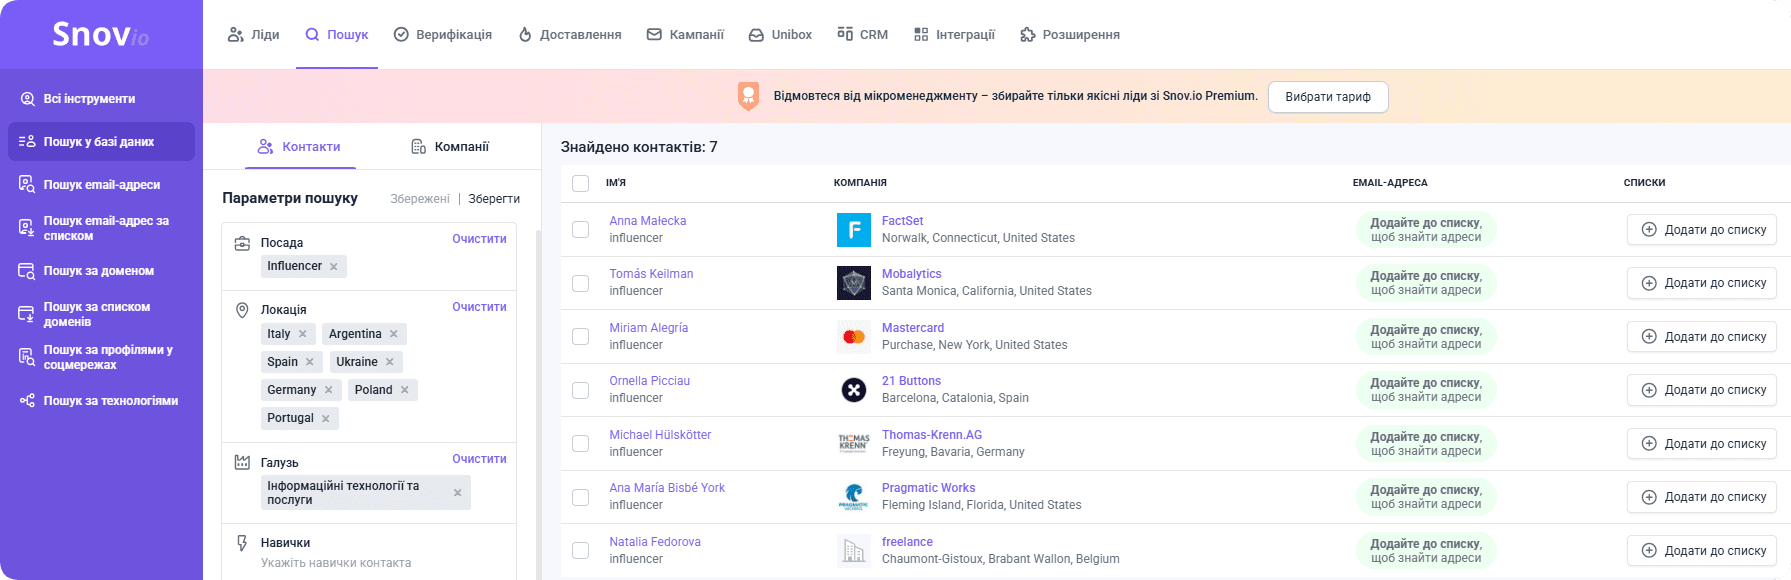Switch to the Компанії tab
This screenshot has height=580, width=1791.
pos(450,147)
